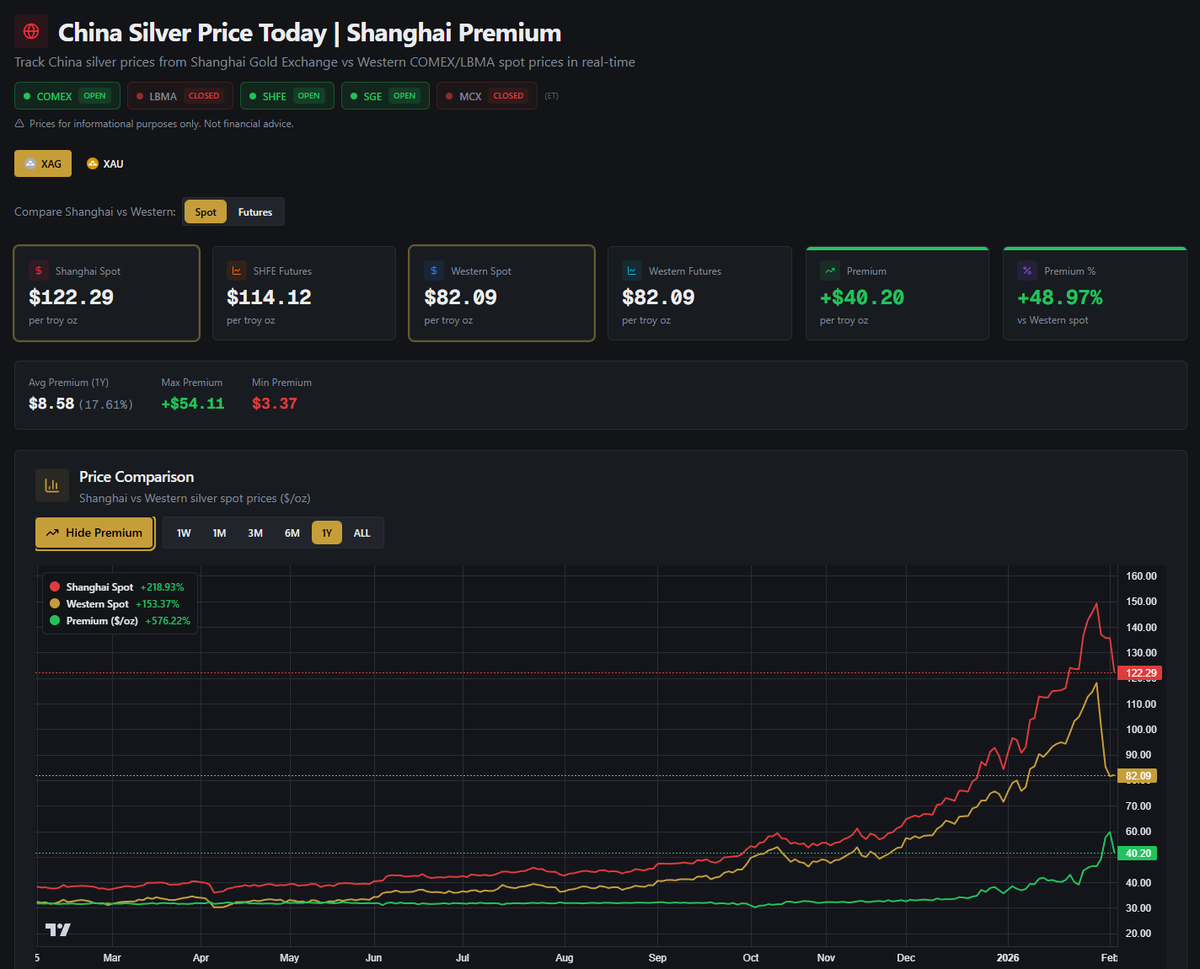Click the green status dot for COMEX
1200x969 pixels.
pos(27,96)
